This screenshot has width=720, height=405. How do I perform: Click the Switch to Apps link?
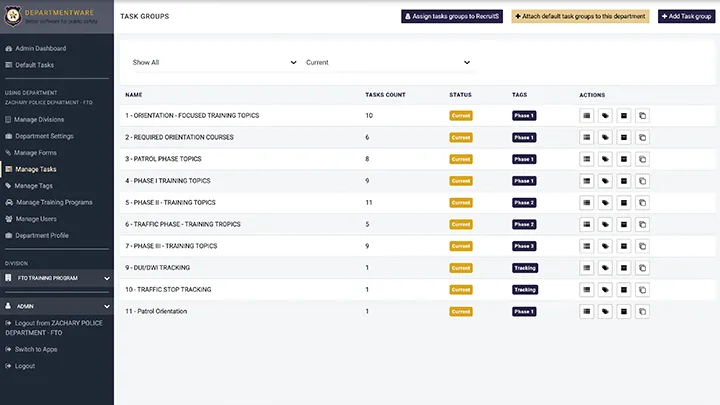(x=36, y=349)
